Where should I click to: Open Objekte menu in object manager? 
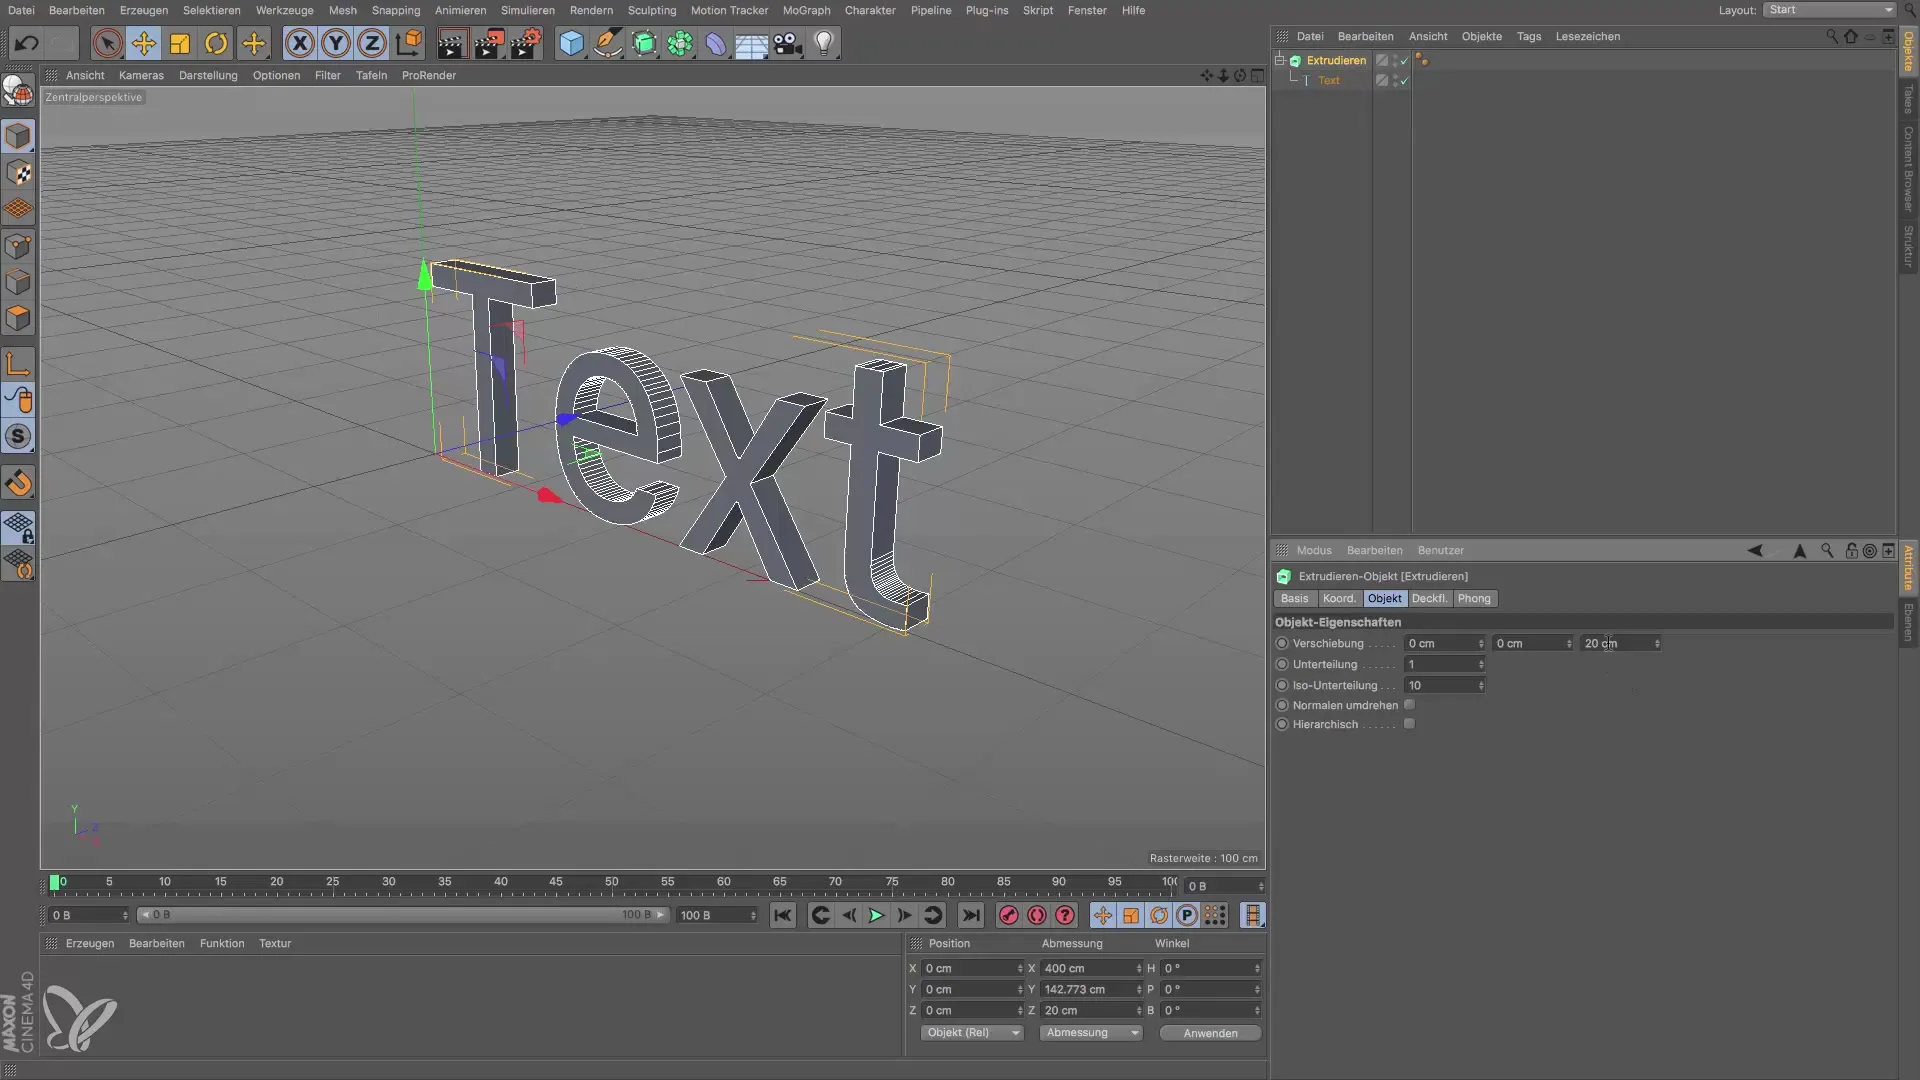(1481, 36)
